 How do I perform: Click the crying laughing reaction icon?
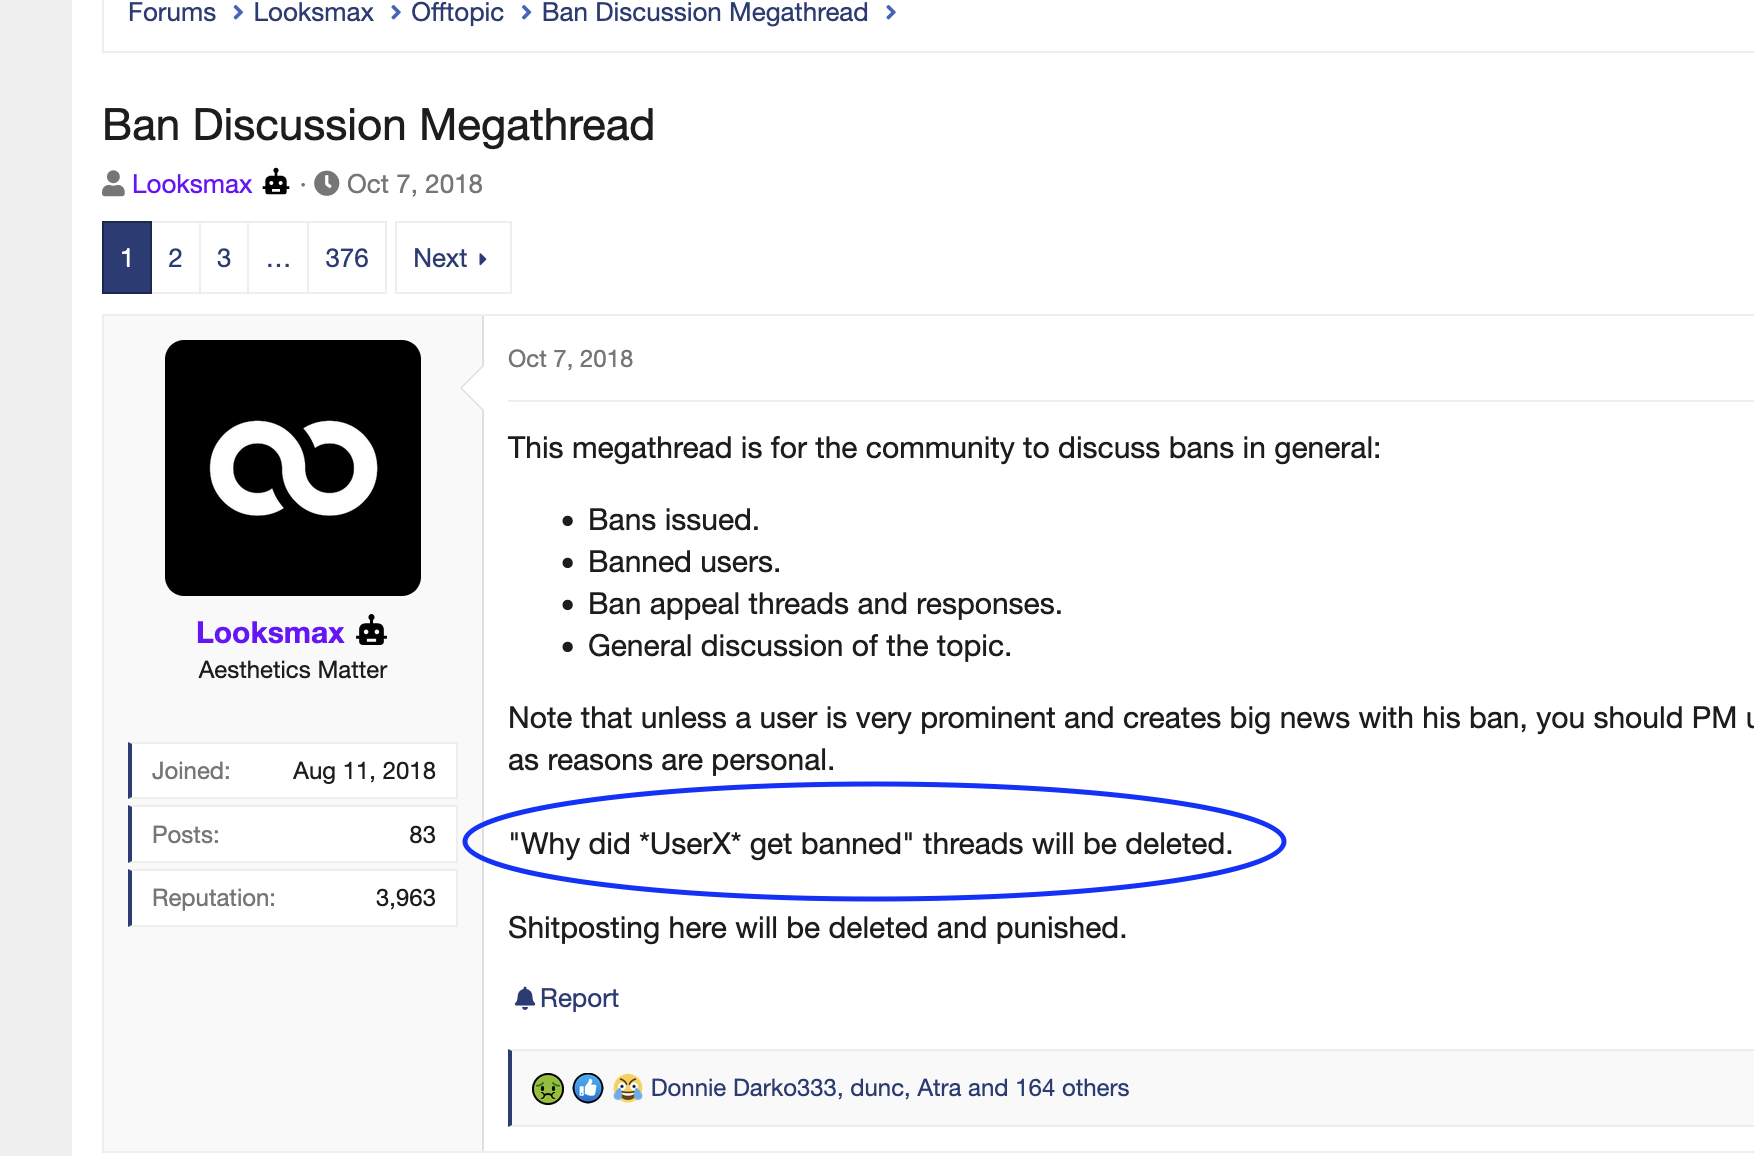point(628,1088)
